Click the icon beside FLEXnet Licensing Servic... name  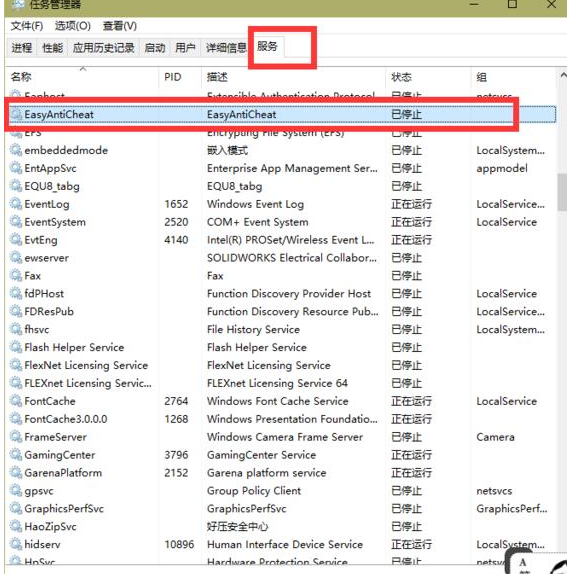[x=16, y=383]
